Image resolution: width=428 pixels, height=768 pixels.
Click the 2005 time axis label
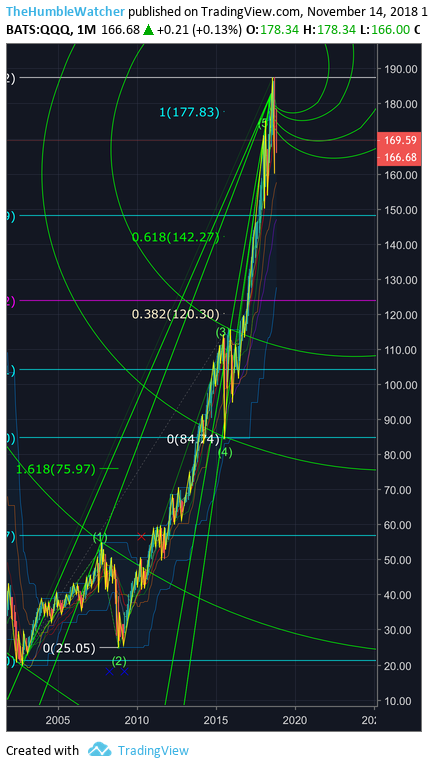tap(58, 720)
